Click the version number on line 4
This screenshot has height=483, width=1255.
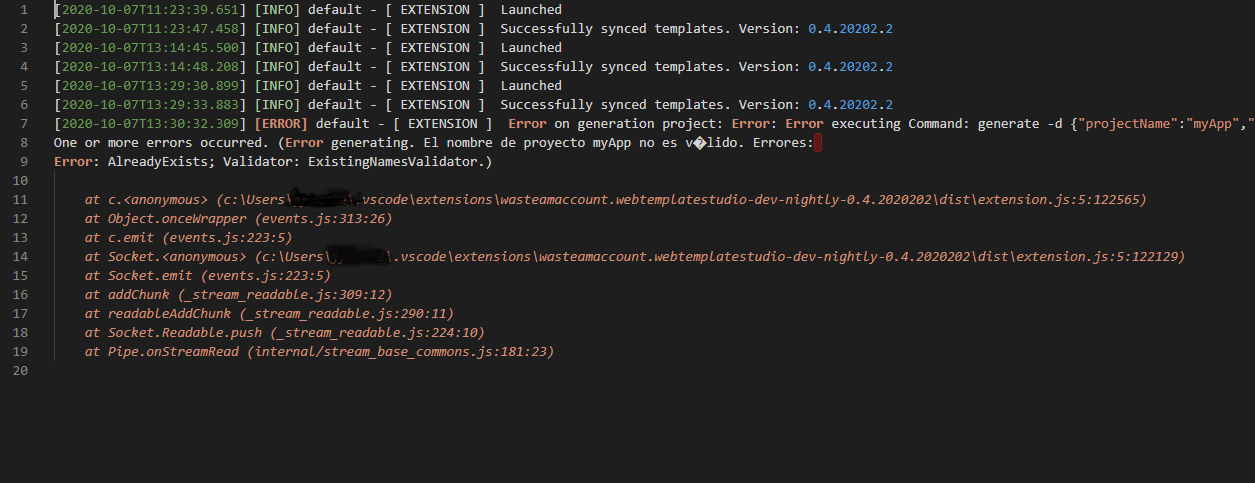(850, 67)
